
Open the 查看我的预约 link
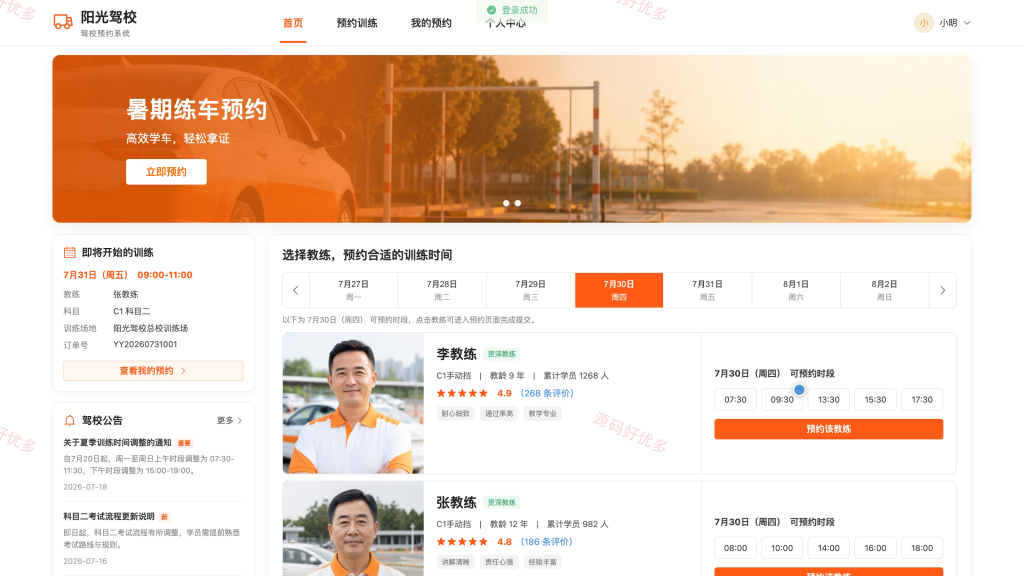point(153,370)
